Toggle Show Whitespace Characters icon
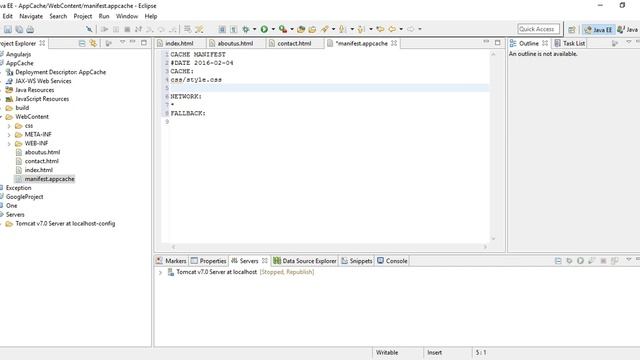 (233, 29)
